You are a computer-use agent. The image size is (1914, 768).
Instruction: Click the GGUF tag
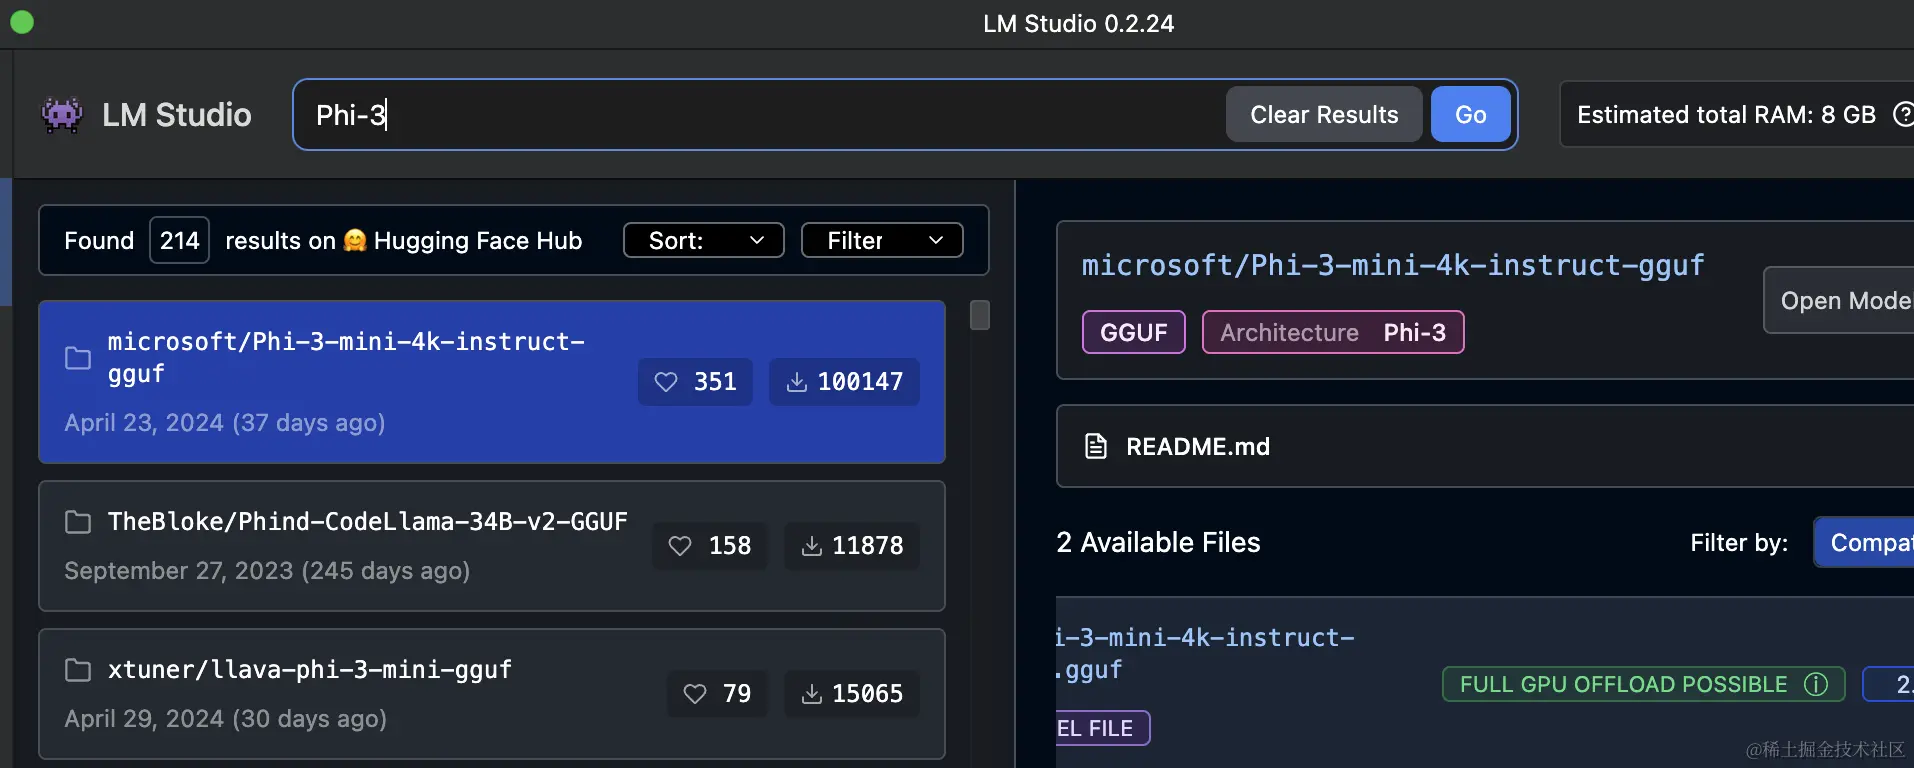point(1134,332)
